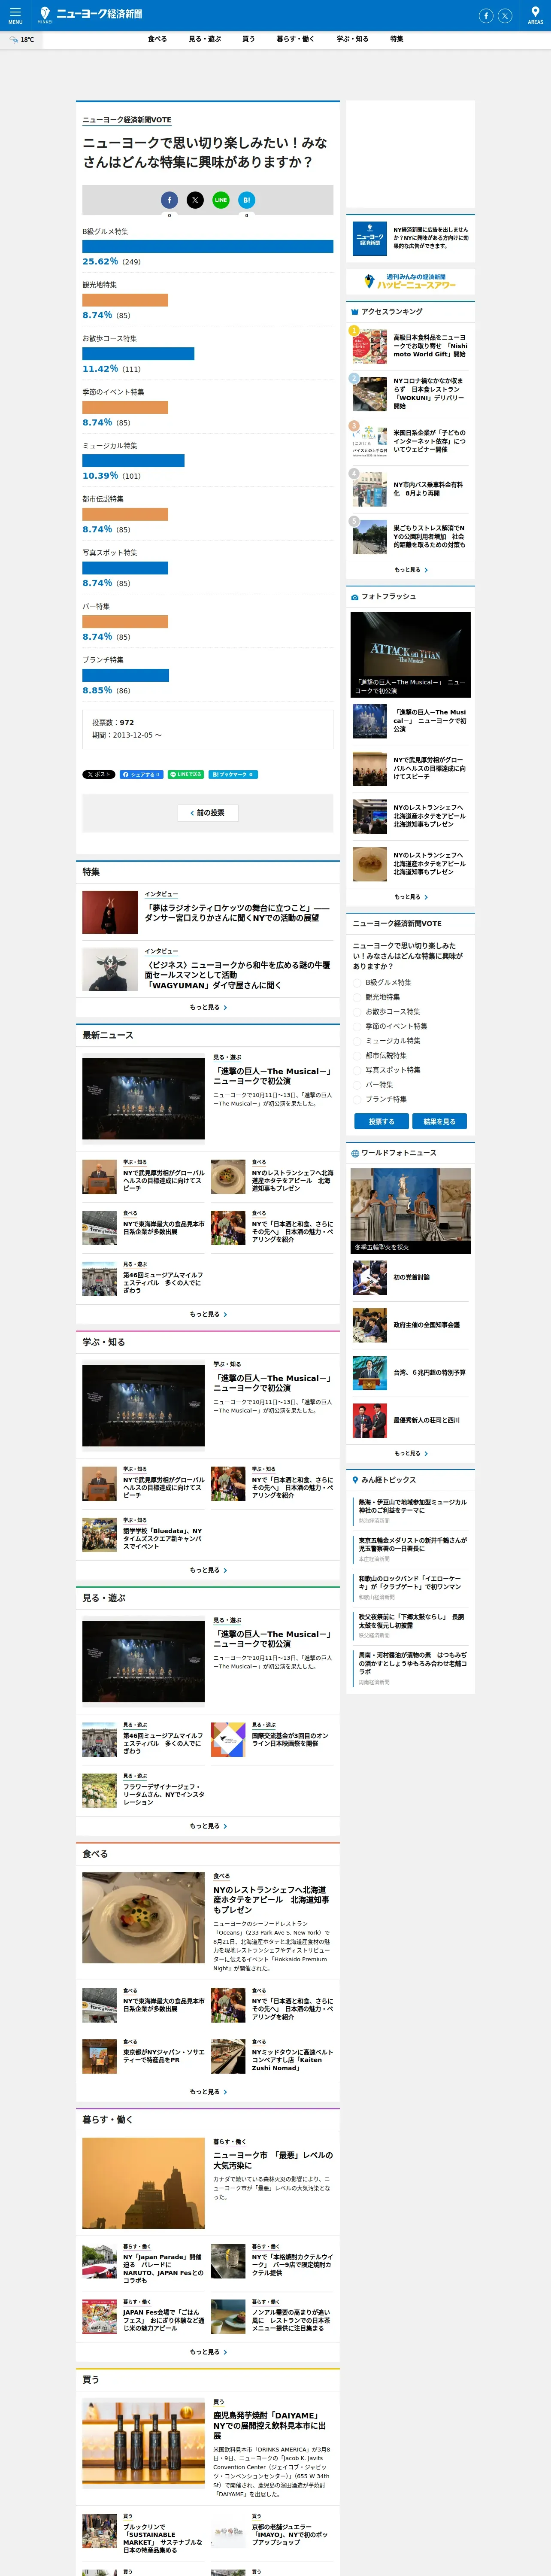Open もっと見る under 最新ニュース section
This screenshot has width=551, height=2576.
(208, 1314)
